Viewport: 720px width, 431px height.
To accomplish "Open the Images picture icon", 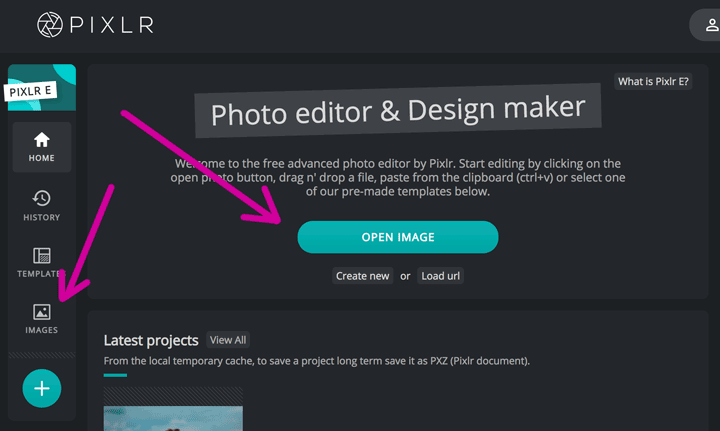I will point(41,313).
